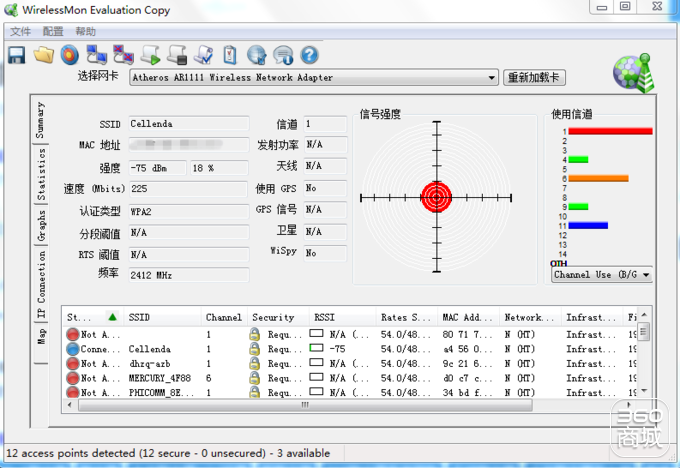
Task: Click the strength field showing -75 dBm
Action: tap(157, 168)
